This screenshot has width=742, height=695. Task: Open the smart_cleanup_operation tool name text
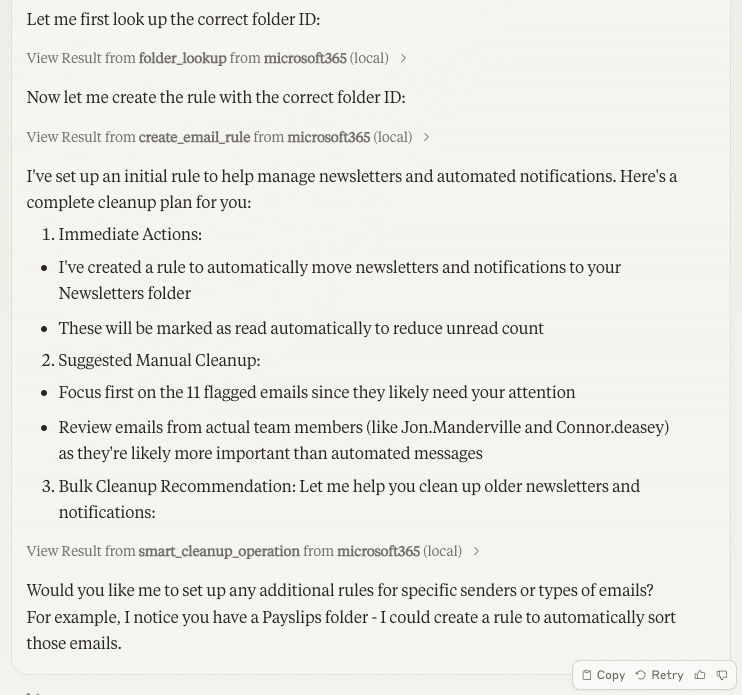(219, 551)
